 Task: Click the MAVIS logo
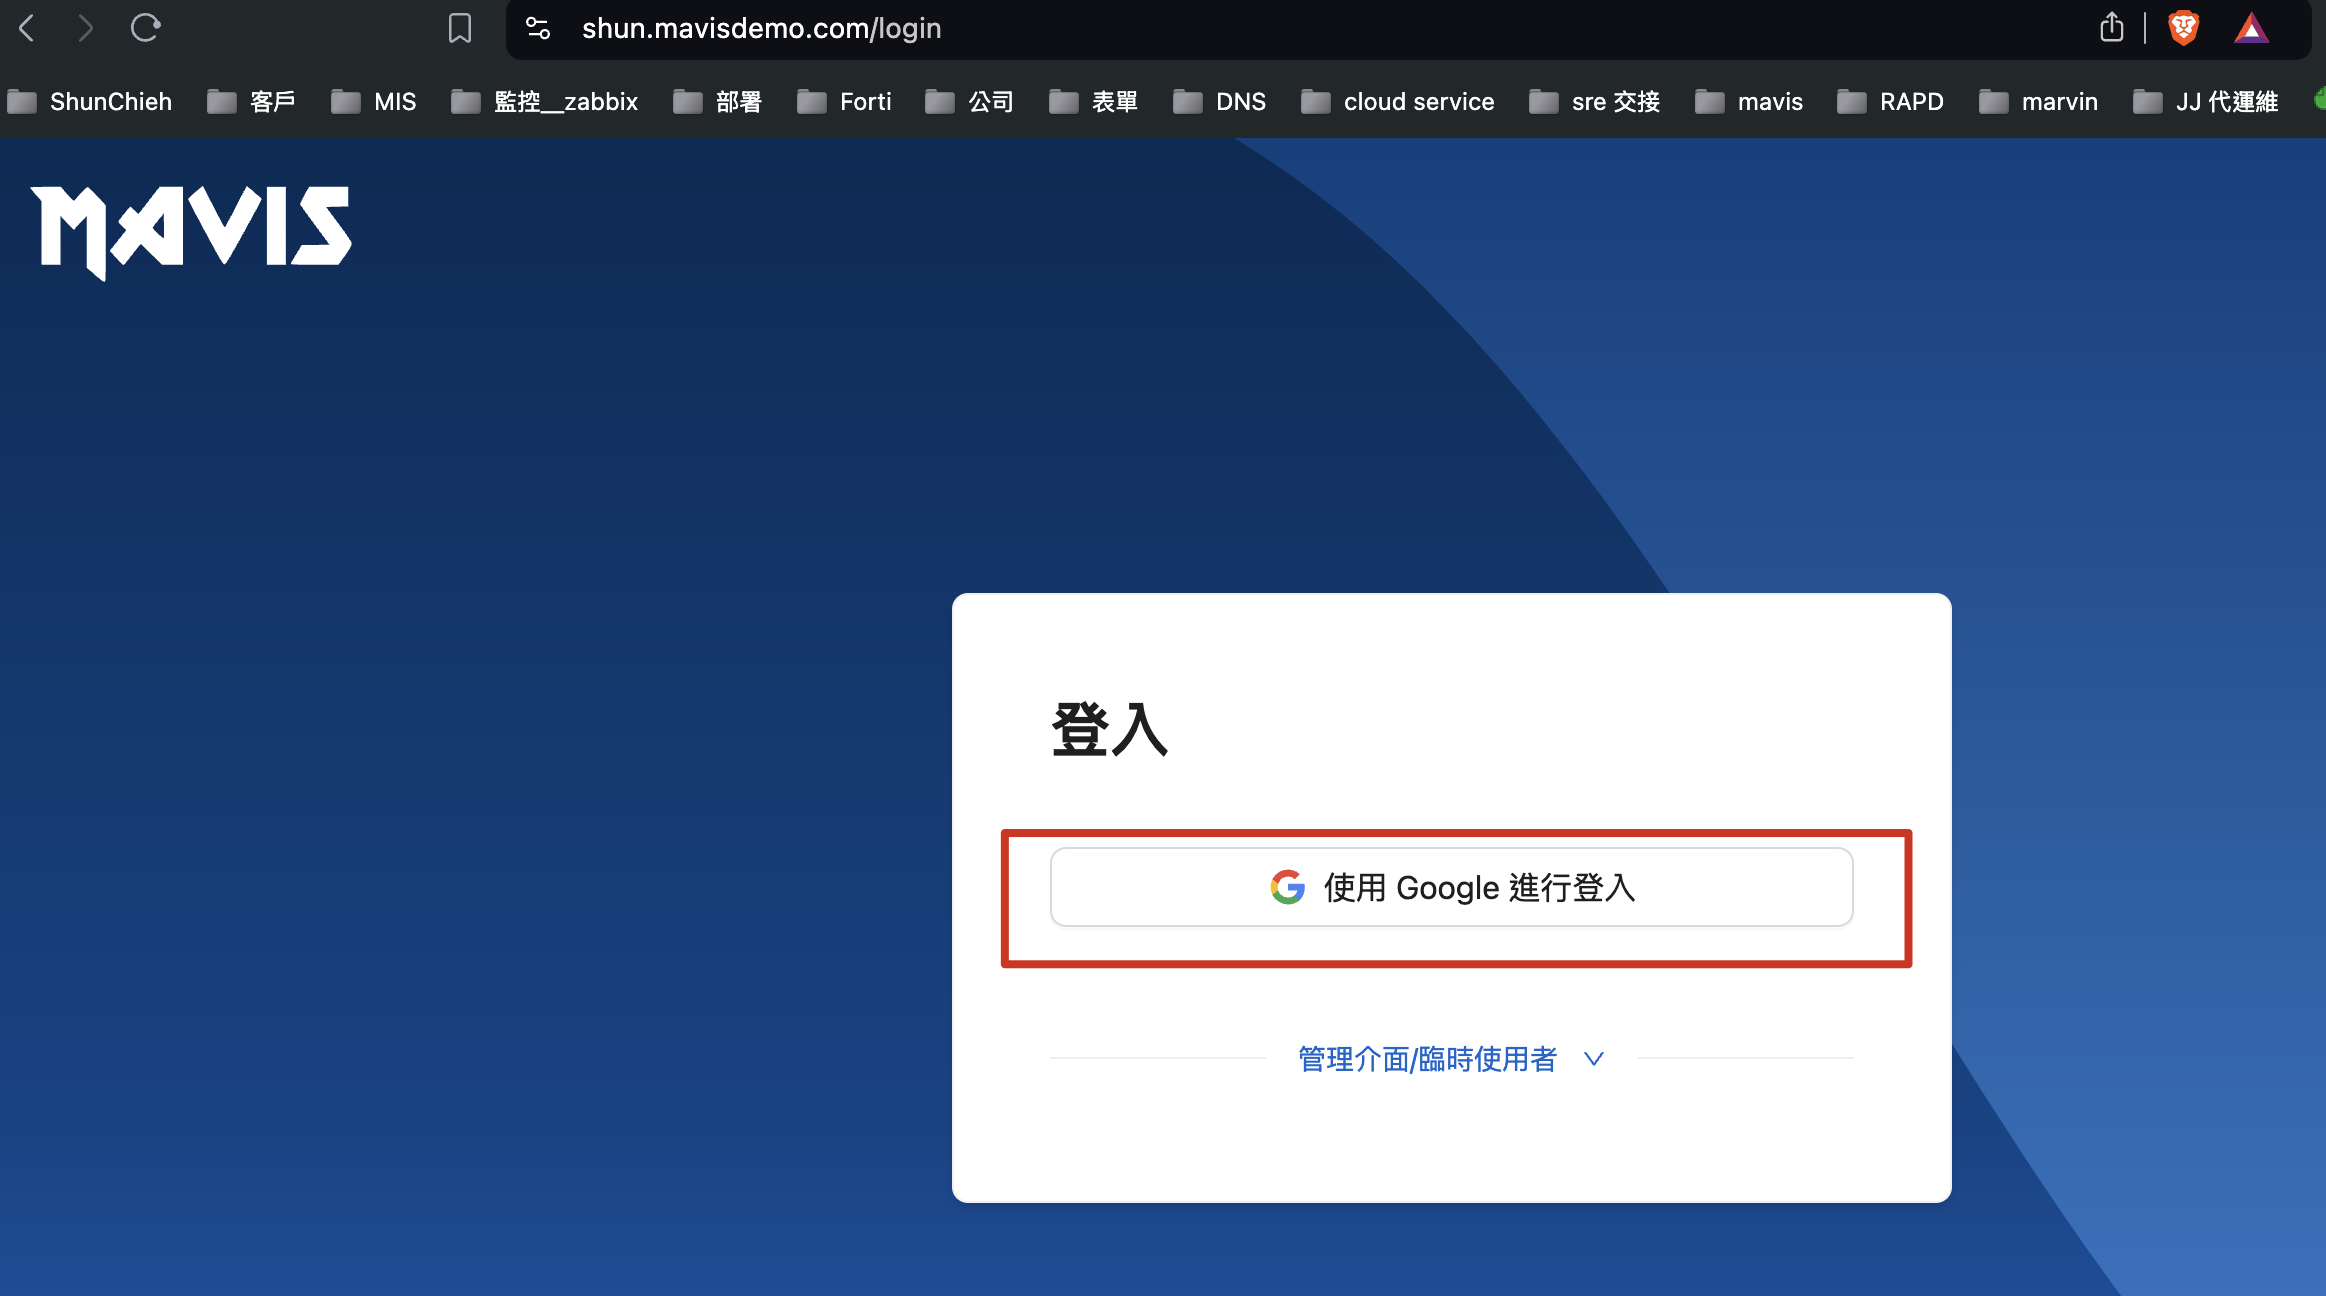click(x=191, y=230)
